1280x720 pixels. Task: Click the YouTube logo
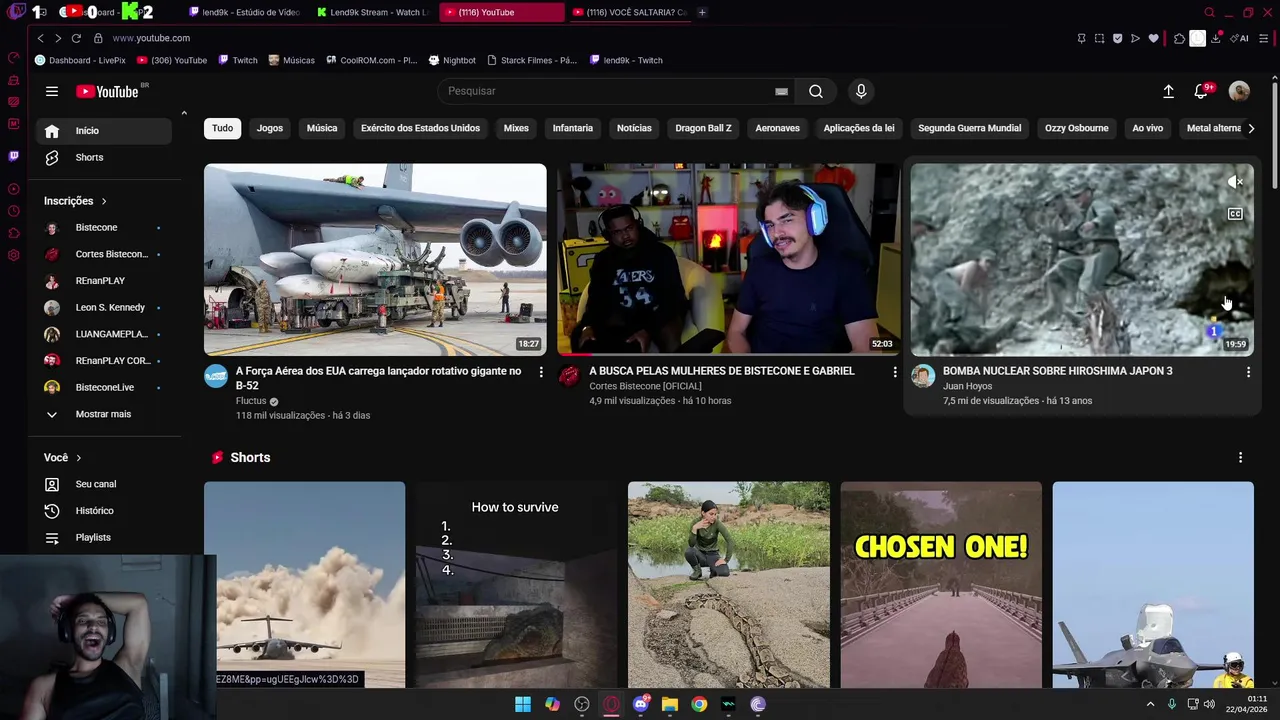(x=107, y=91)
